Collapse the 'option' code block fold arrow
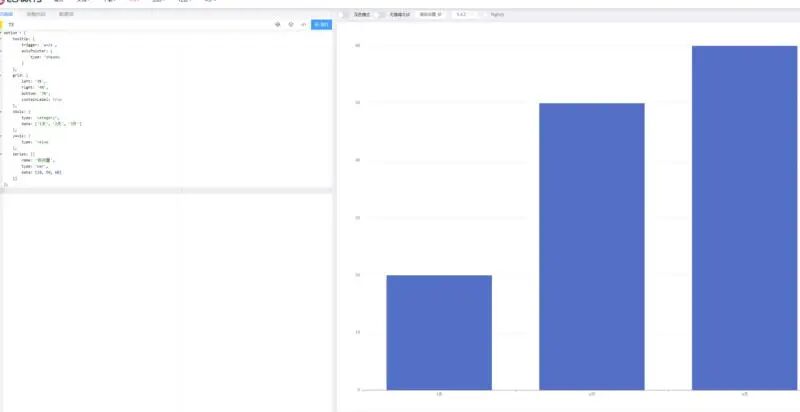The image size is (800, 412). point(1,33)
